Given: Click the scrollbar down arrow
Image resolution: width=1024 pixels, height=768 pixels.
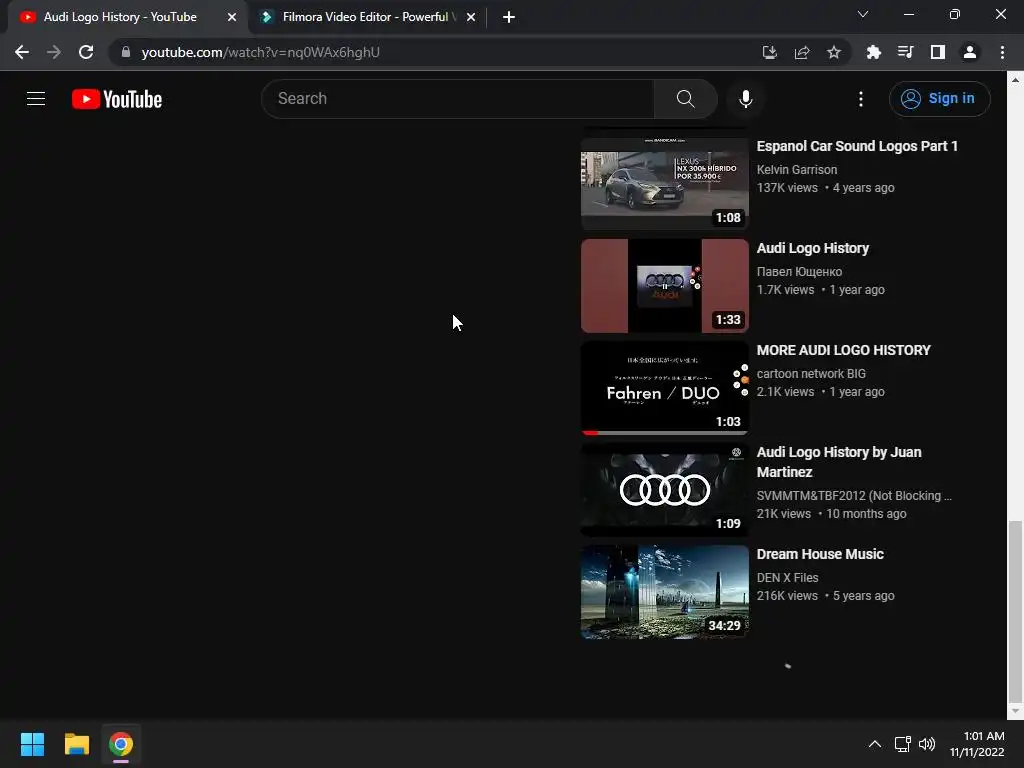Looking at the screenshot, I should [x=1014, y=711].
